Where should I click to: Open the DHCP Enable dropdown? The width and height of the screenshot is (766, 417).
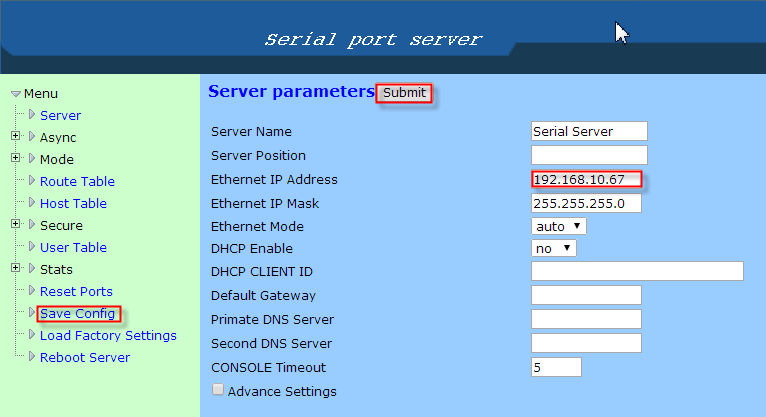553,248
